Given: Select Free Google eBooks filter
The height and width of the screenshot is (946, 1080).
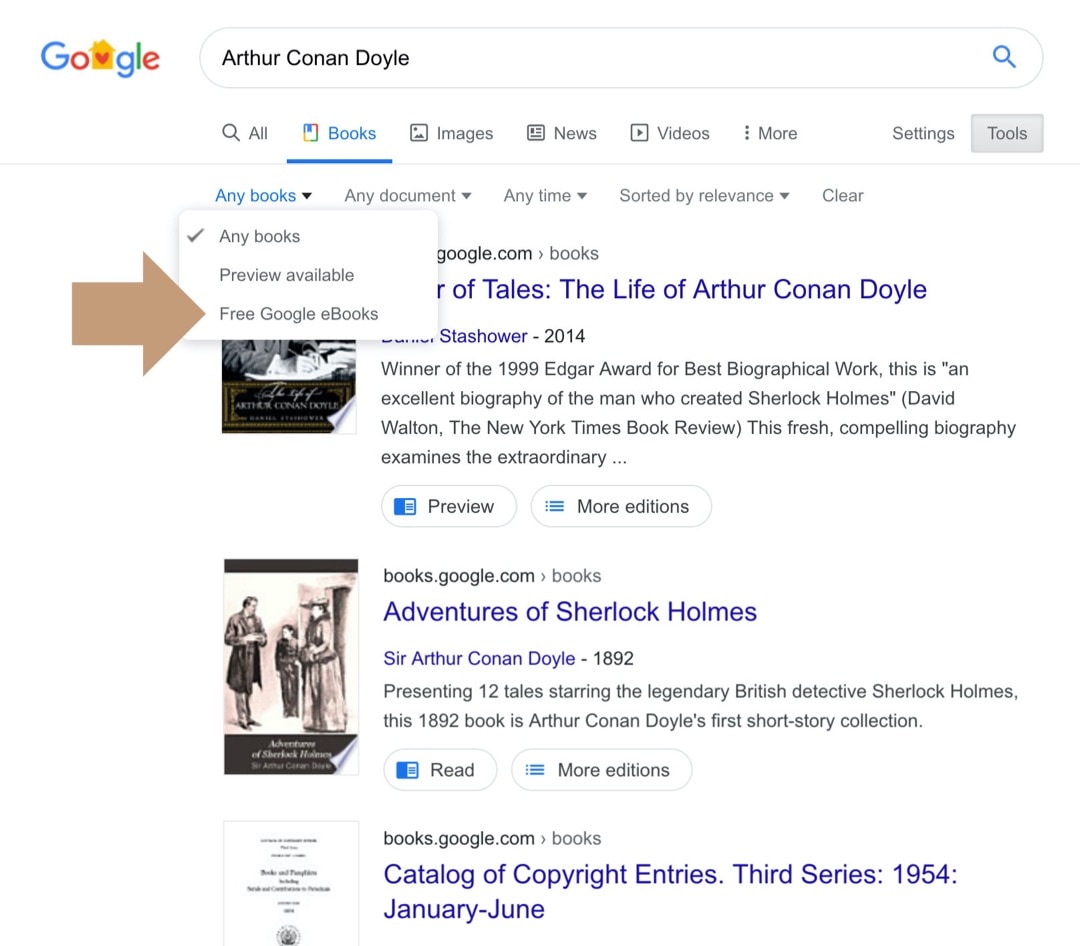Looking at the screenshot, I should 298,313.
